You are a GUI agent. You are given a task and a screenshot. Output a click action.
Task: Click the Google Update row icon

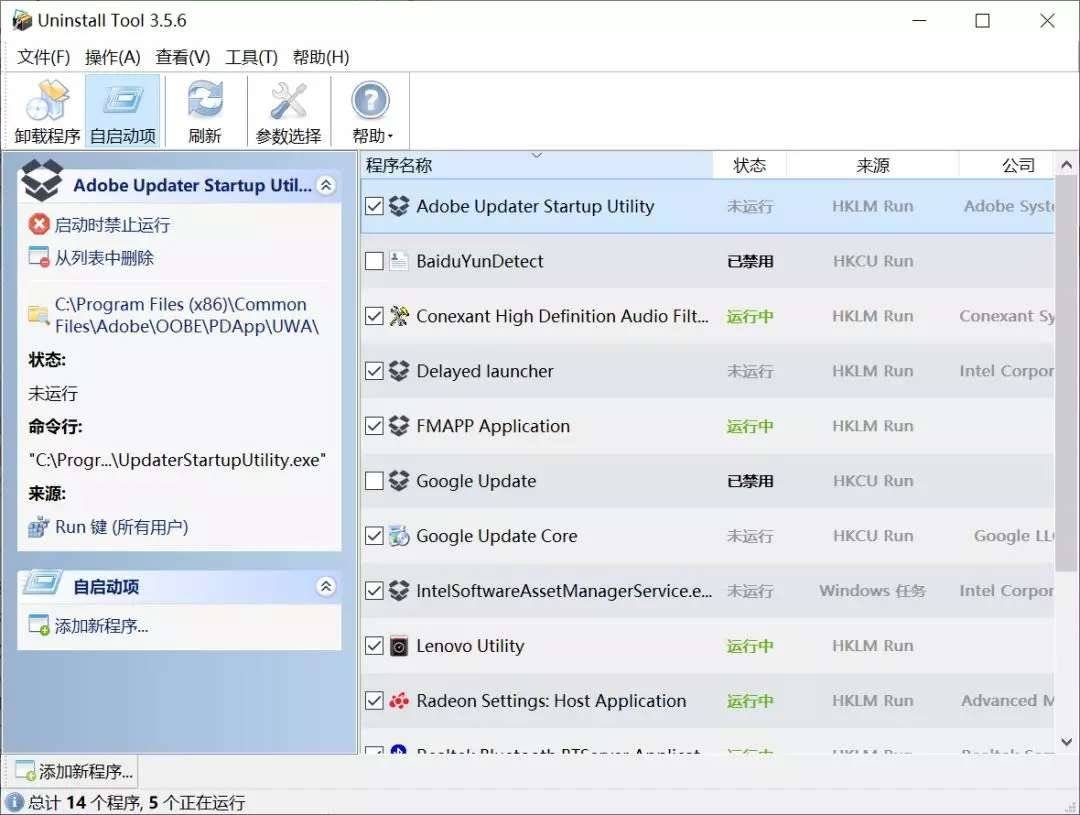(x=399, y=481)
